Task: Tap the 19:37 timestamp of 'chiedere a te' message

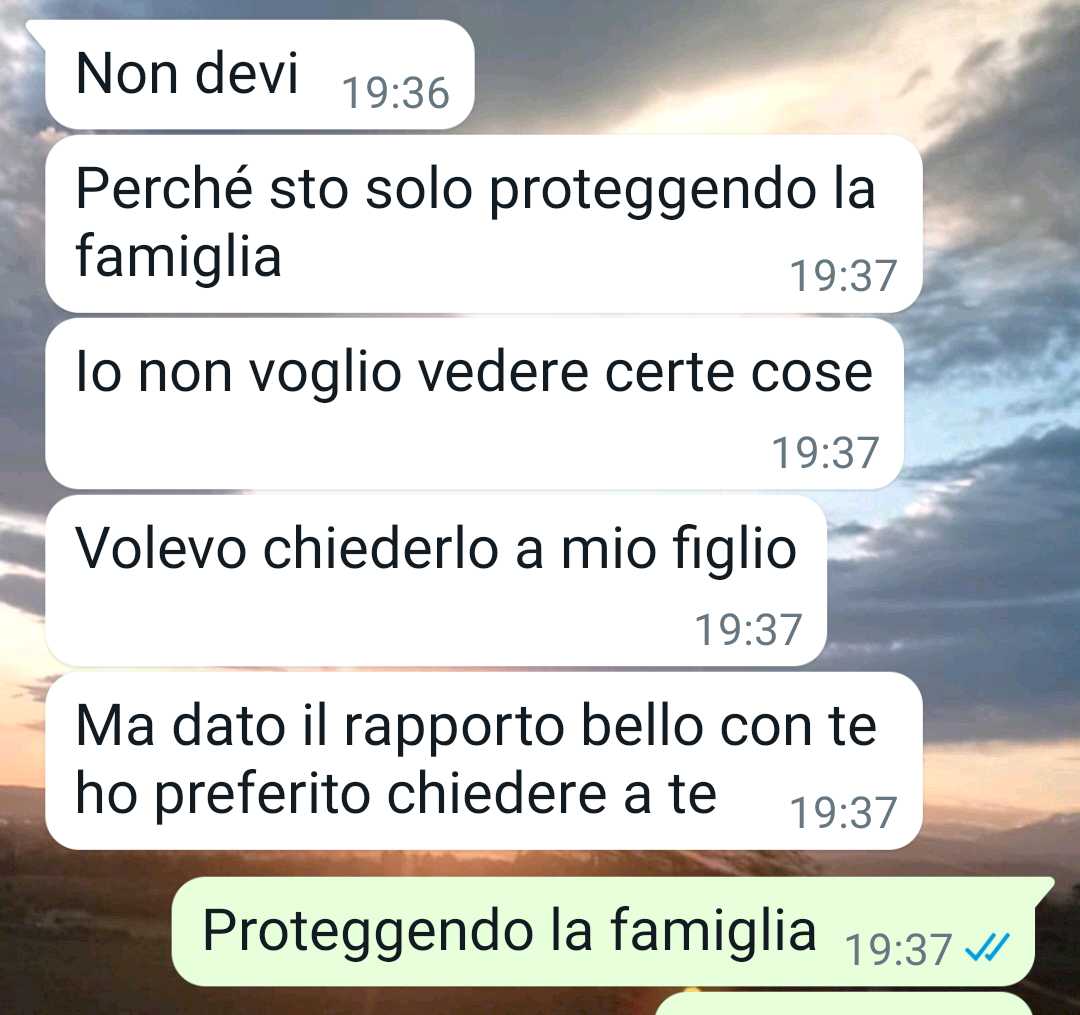Action: (x=844, y=813)
